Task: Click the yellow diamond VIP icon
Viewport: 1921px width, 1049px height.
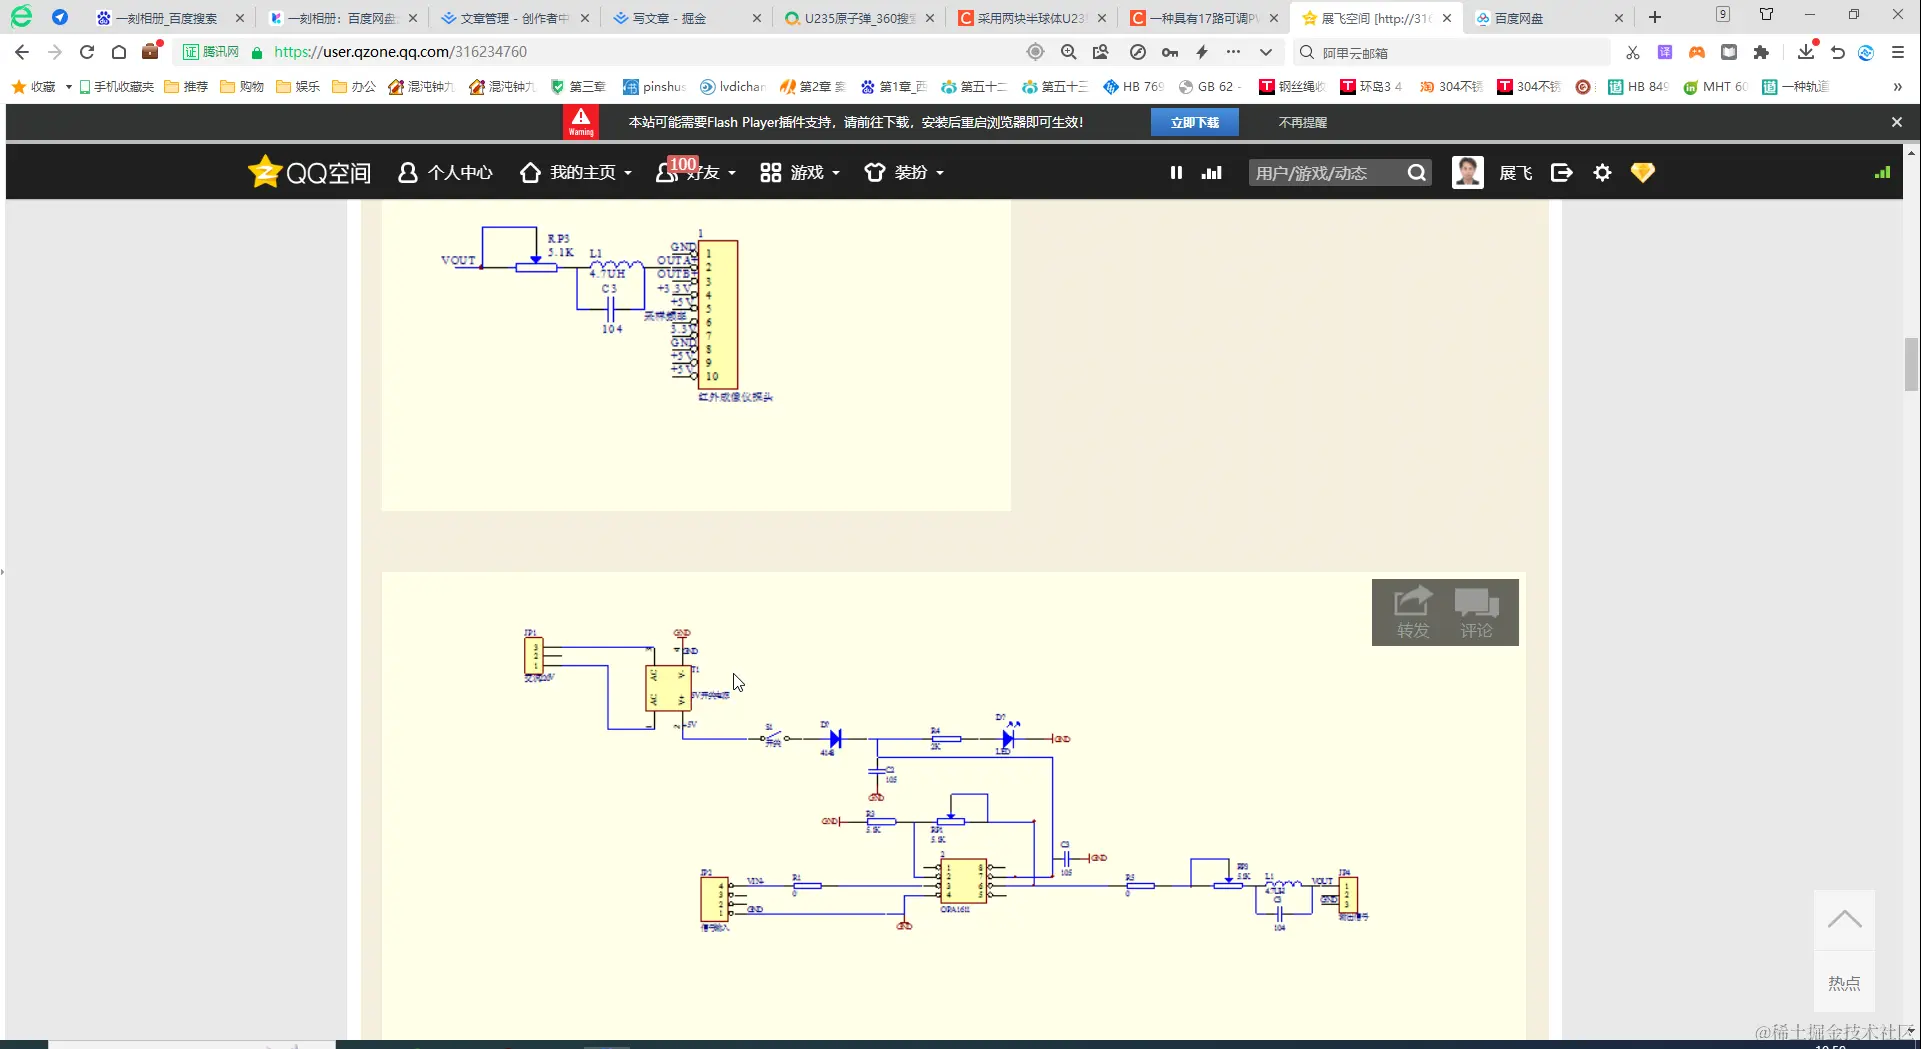Action: (x=1642, y=173)
